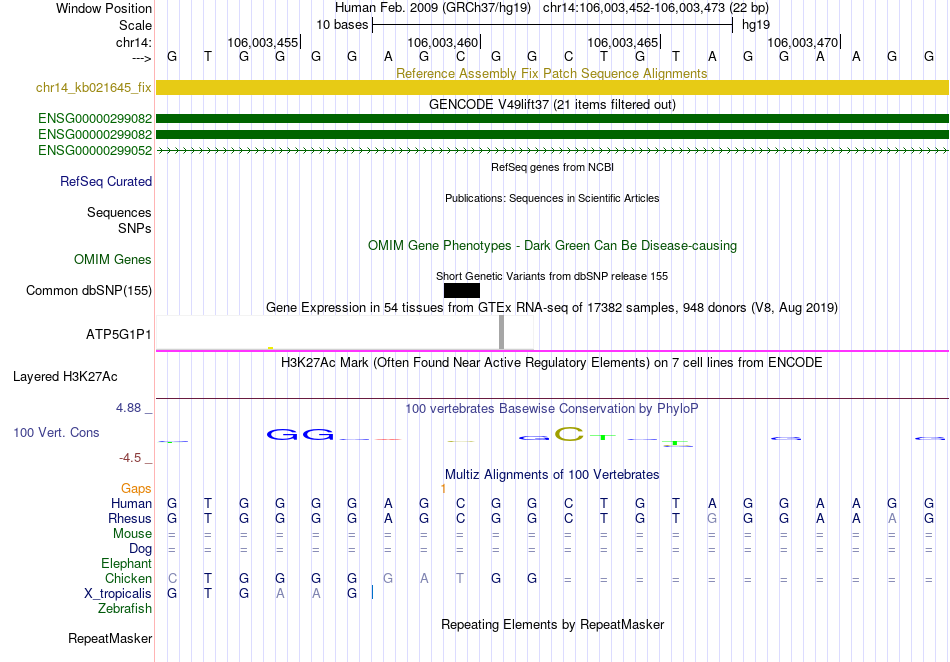
Task: Click the hg19 scale label
Action: [756, 25]
